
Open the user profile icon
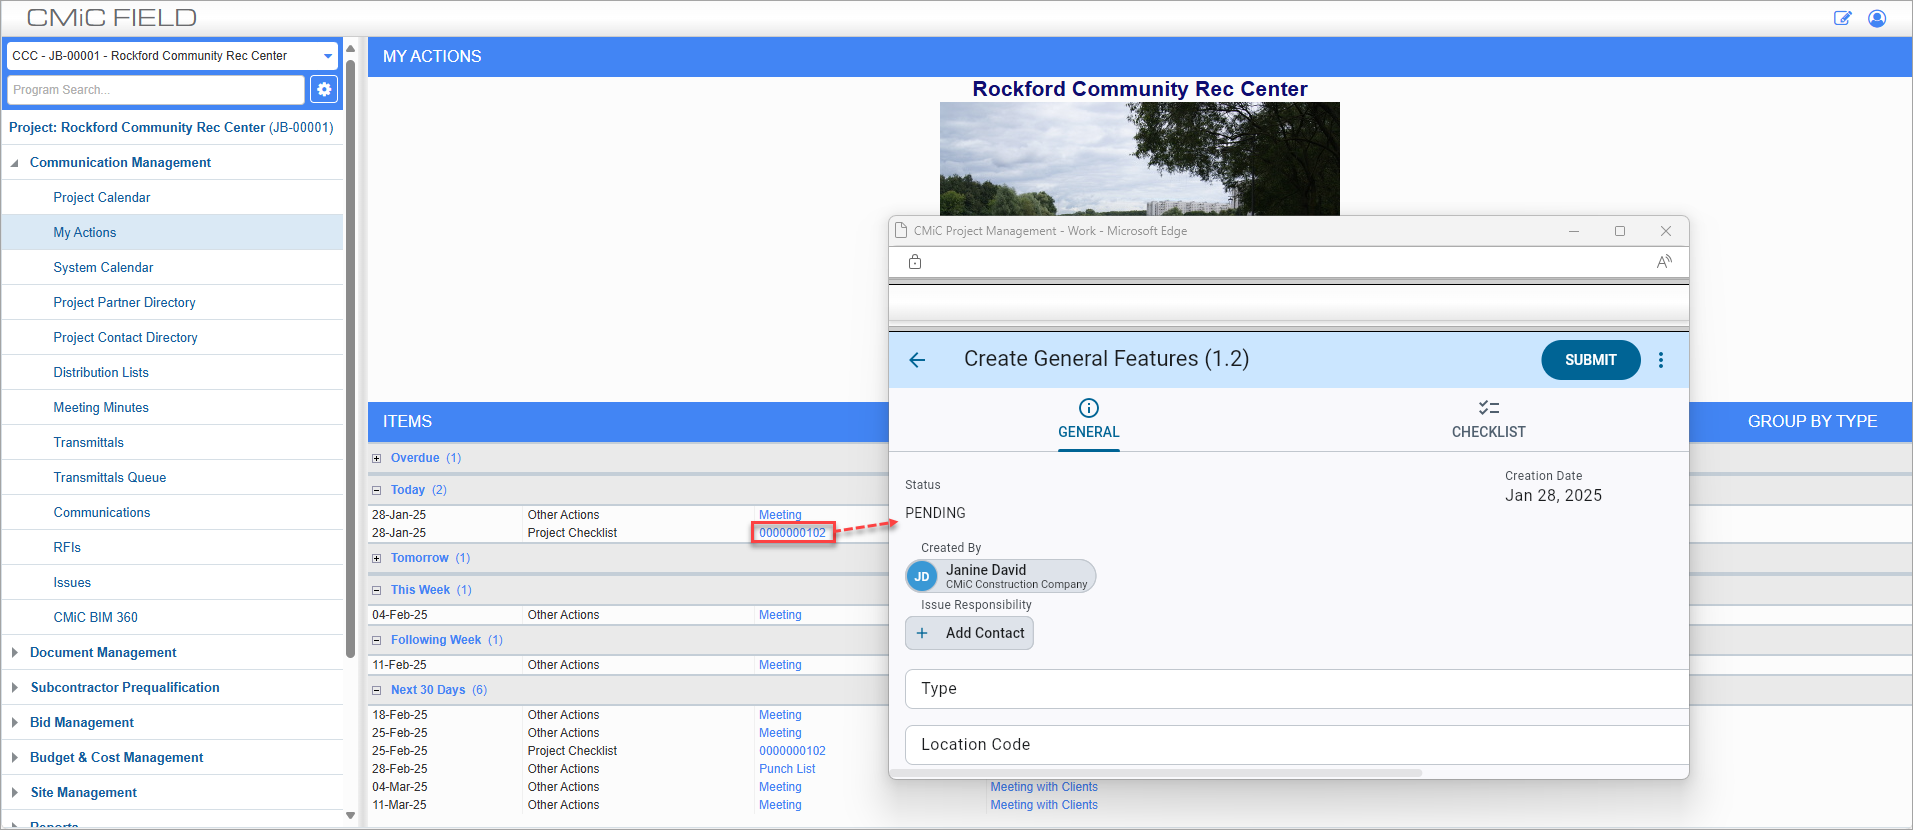(x=1877, y=18)
